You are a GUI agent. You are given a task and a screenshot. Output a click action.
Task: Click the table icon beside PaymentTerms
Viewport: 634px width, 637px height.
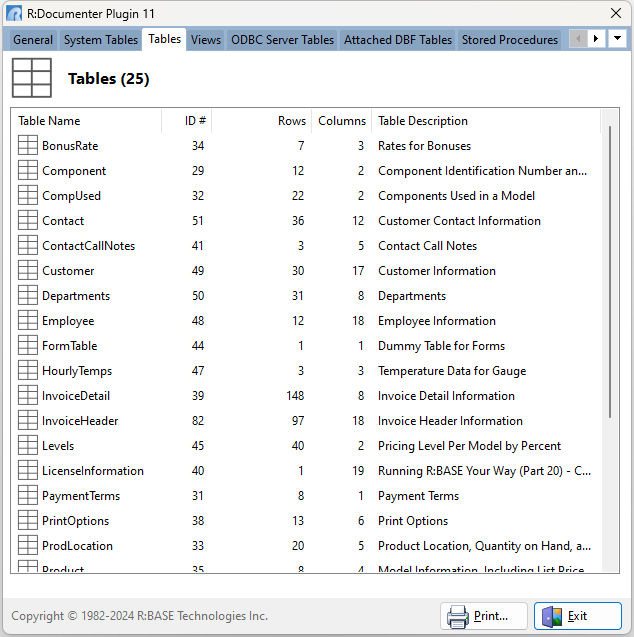pos(28,495)
